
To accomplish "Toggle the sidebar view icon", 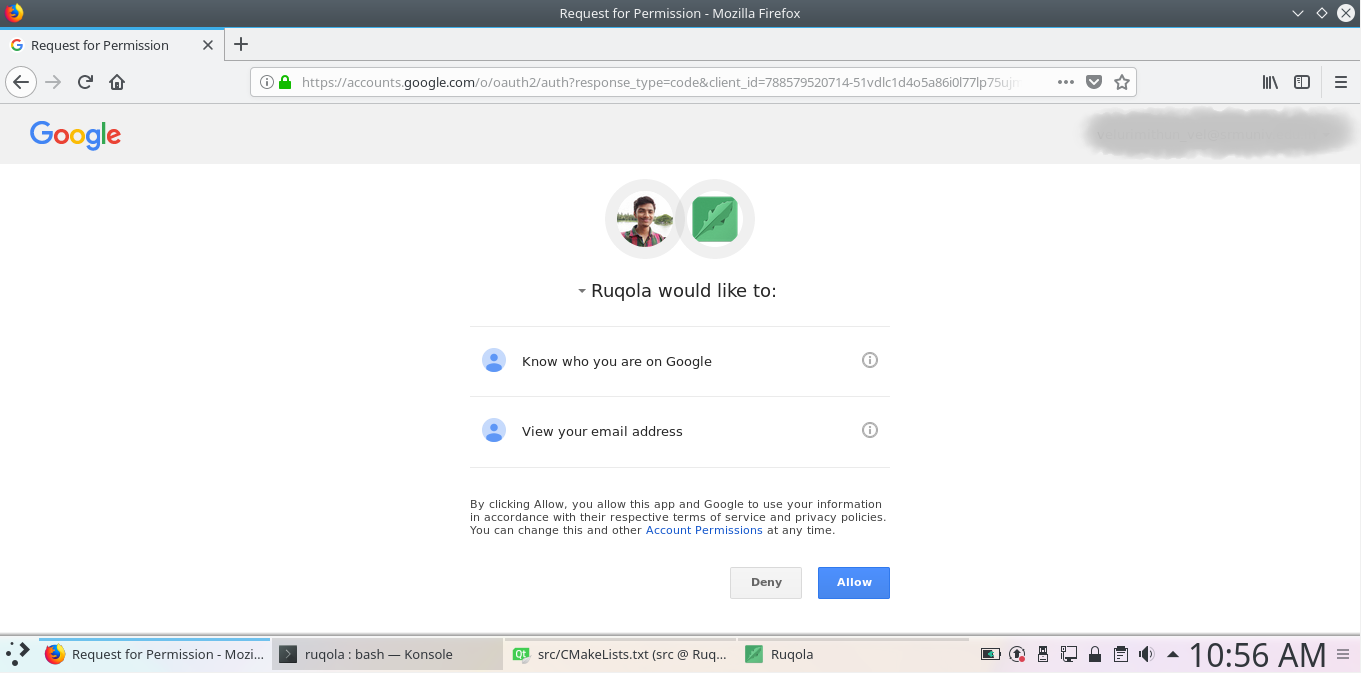I will coord(1302,82).
